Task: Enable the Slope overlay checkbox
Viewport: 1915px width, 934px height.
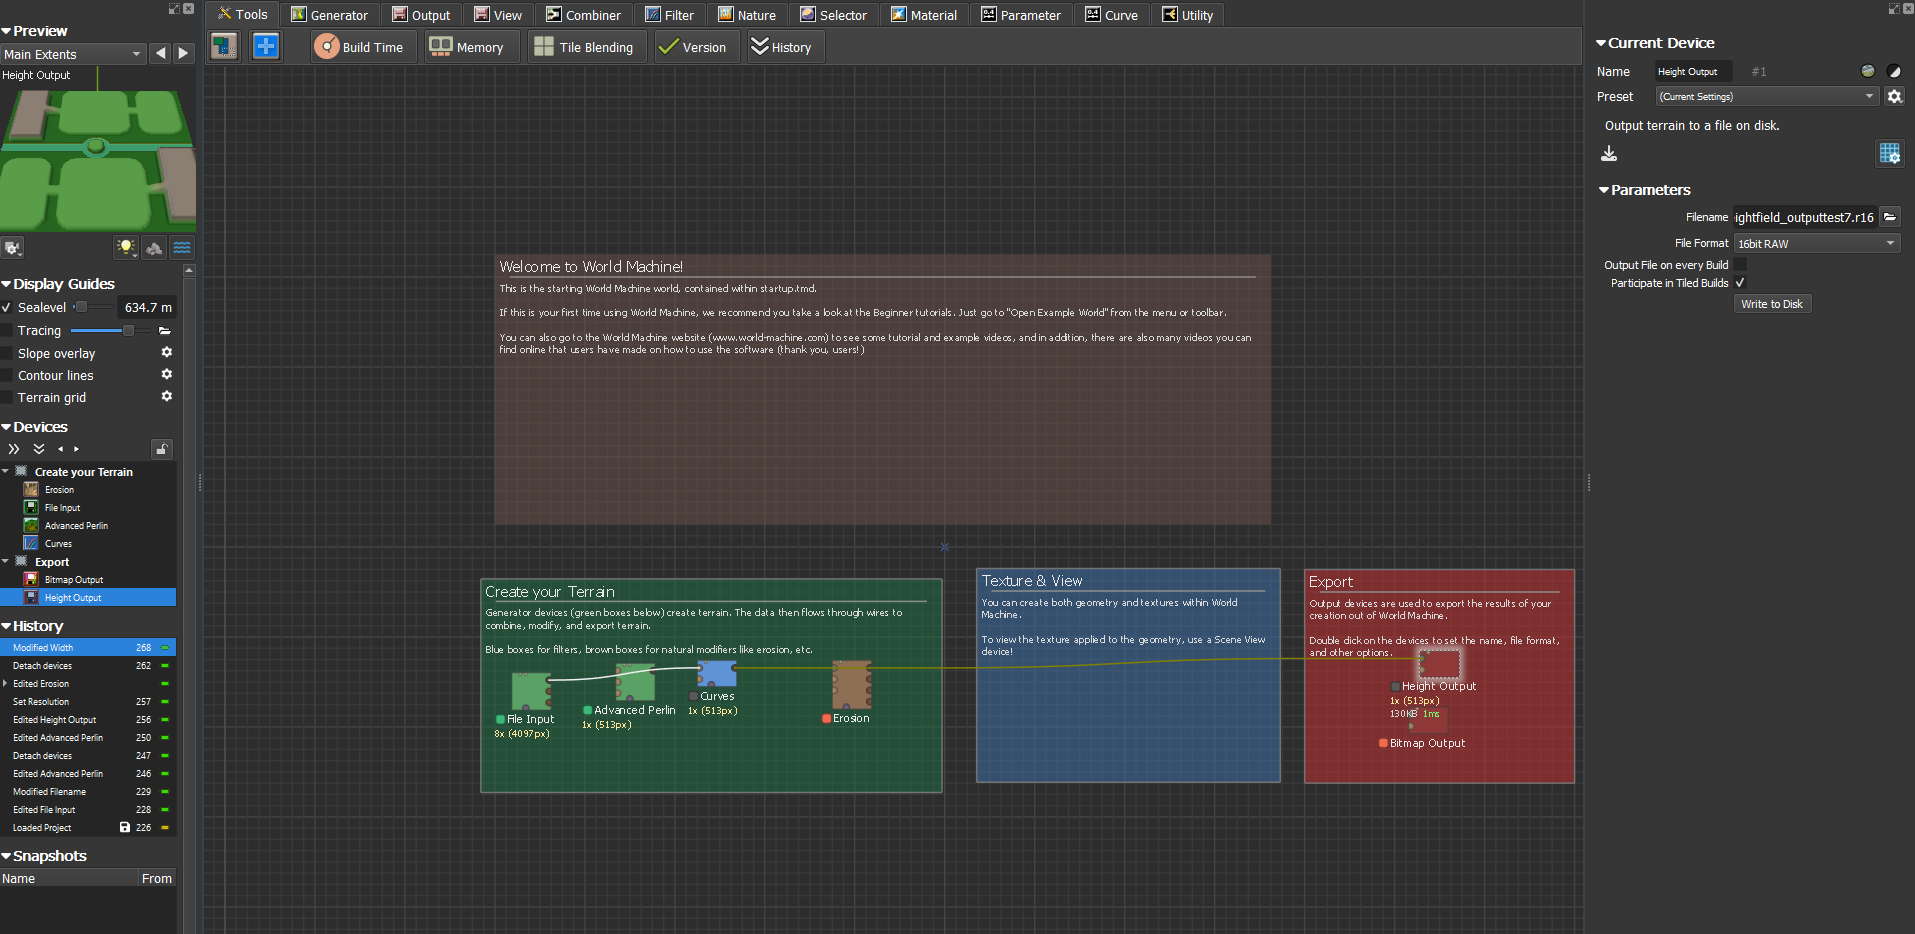Action: [6, 353]
